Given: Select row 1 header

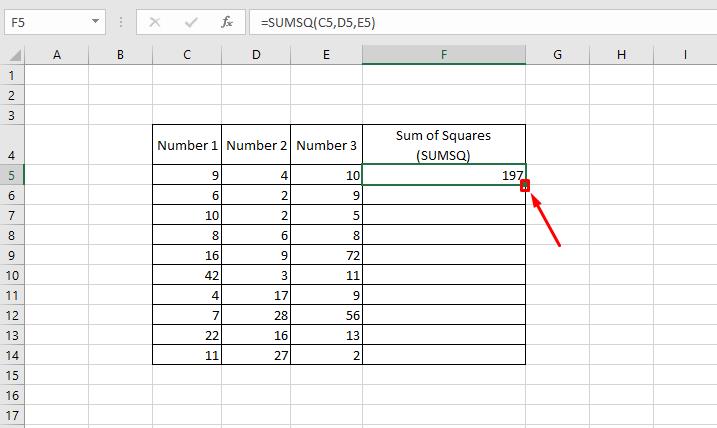Looking at the screenshot, I should pyautogui.click(x=12, y=75).
